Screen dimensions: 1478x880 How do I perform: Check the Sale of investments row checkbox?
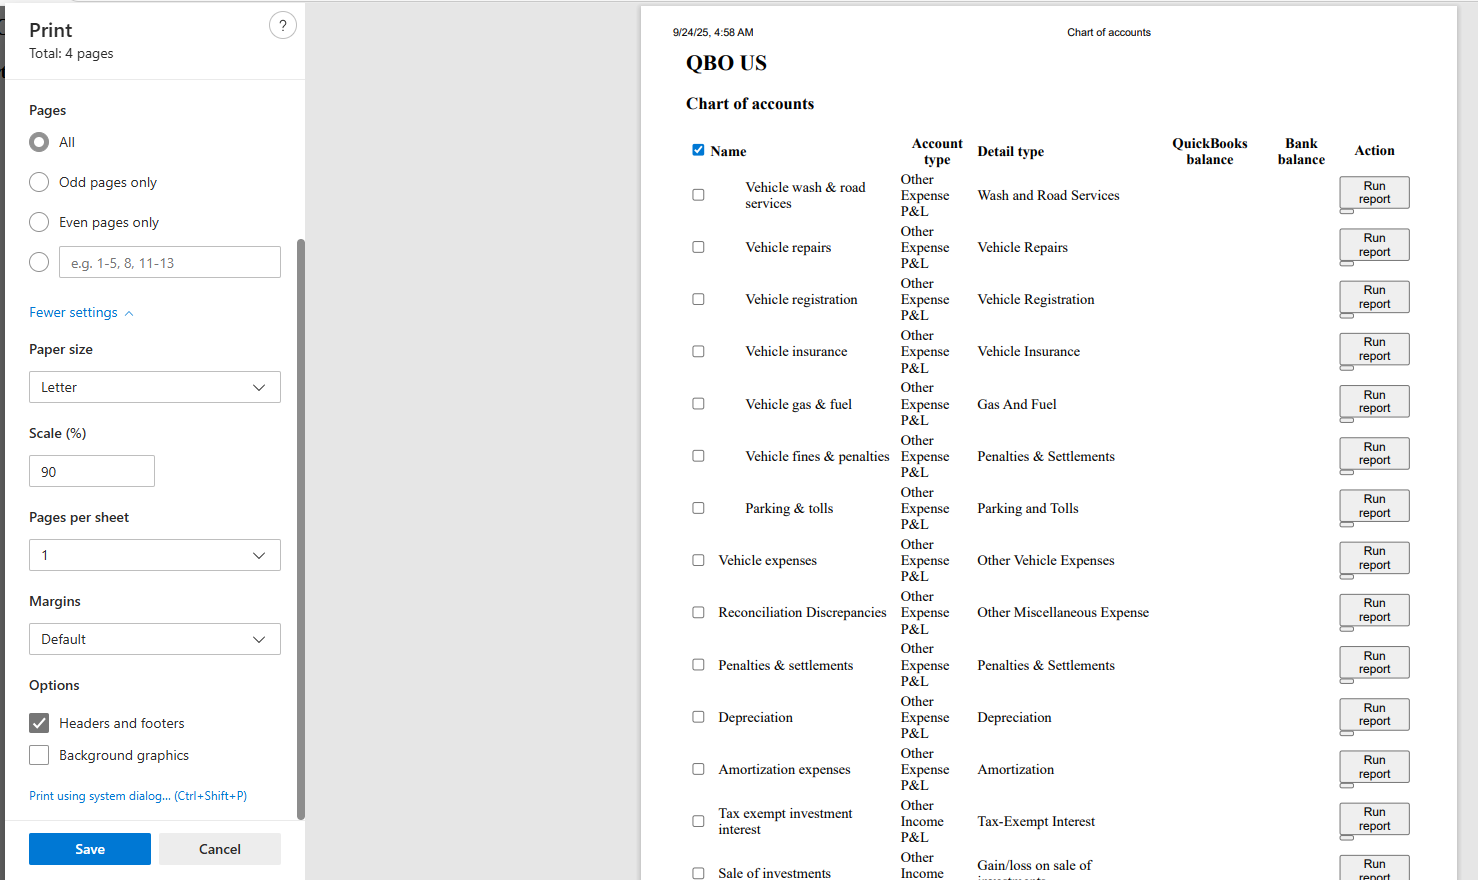(x=698, y=873)
